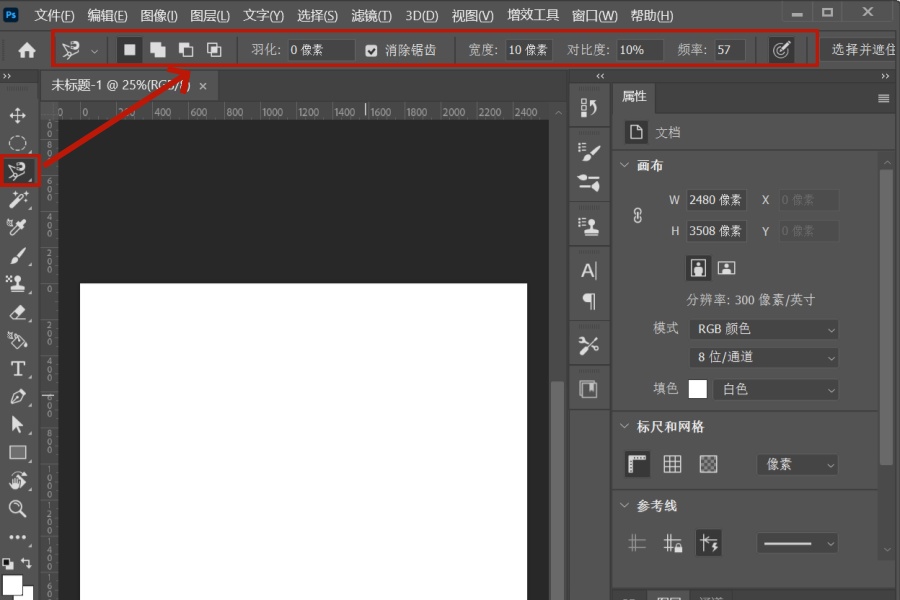Select the Paint Bucket tool

click(x=17, y=340)
